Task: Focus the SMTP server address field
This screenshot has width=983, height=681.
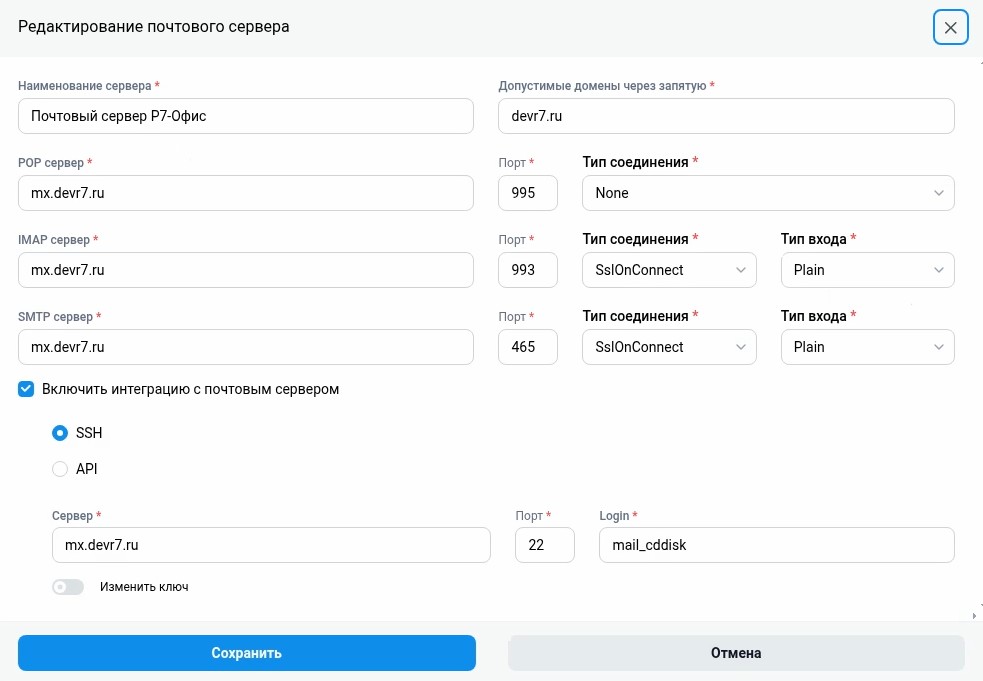Action: 246,347
